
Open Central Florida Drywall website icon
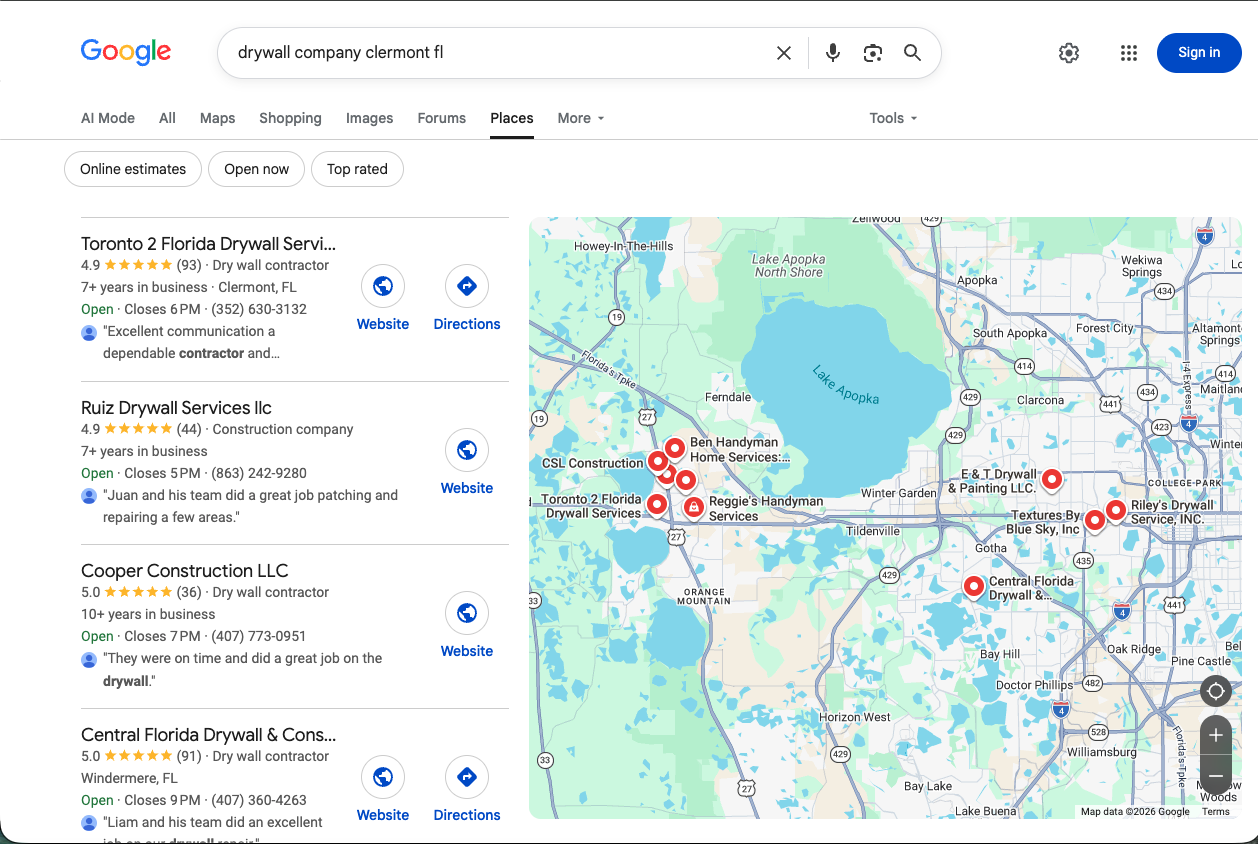383,778
